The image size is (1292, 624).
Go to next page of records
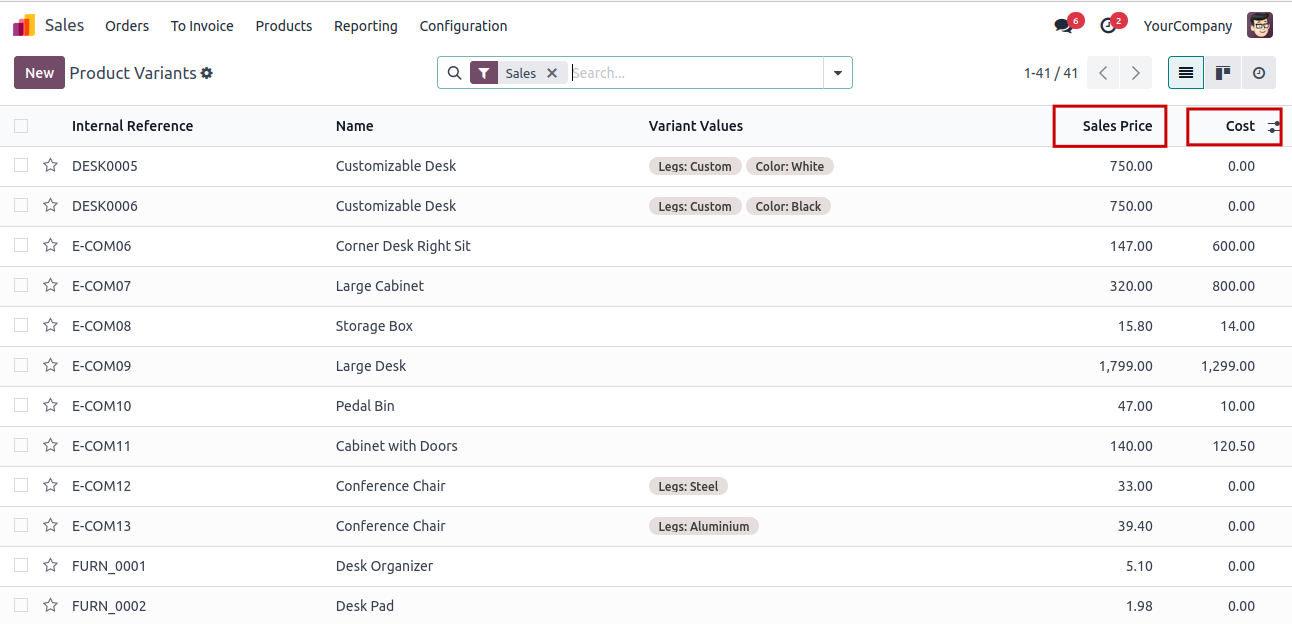click(1135, 73)
